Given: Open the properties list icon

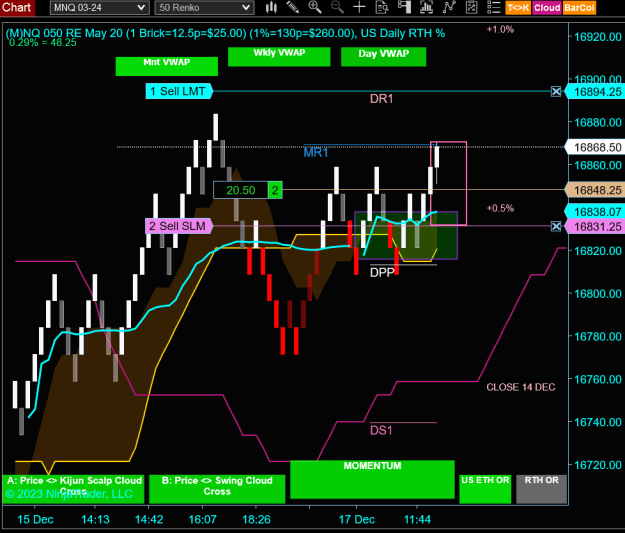Looking at the screenshot, I should click(x=494, y=7).
